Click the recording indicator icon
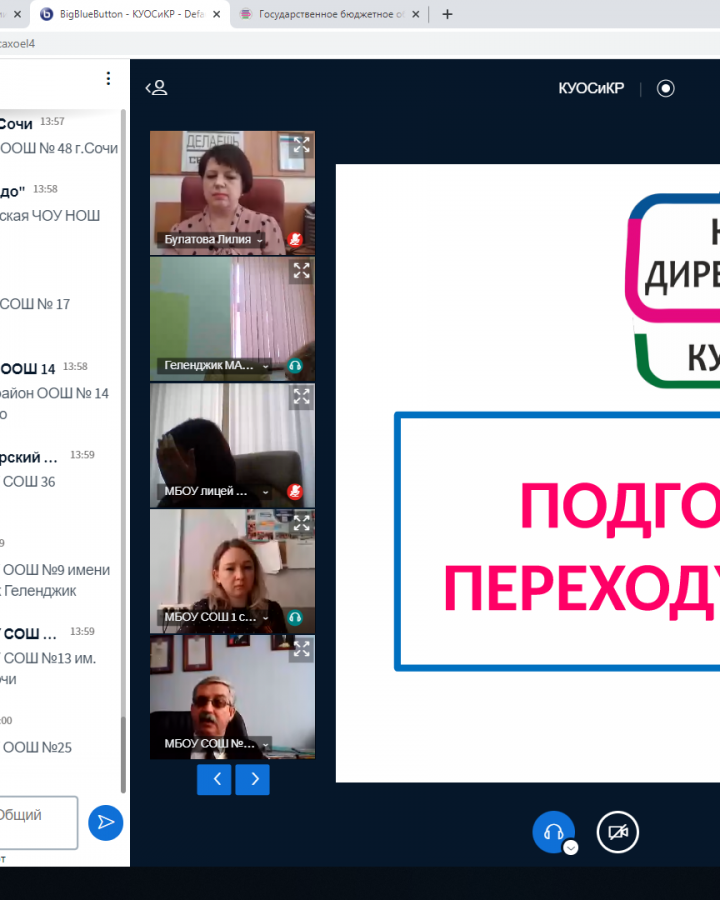Screen dimensions: 720x900 point(666,88)
